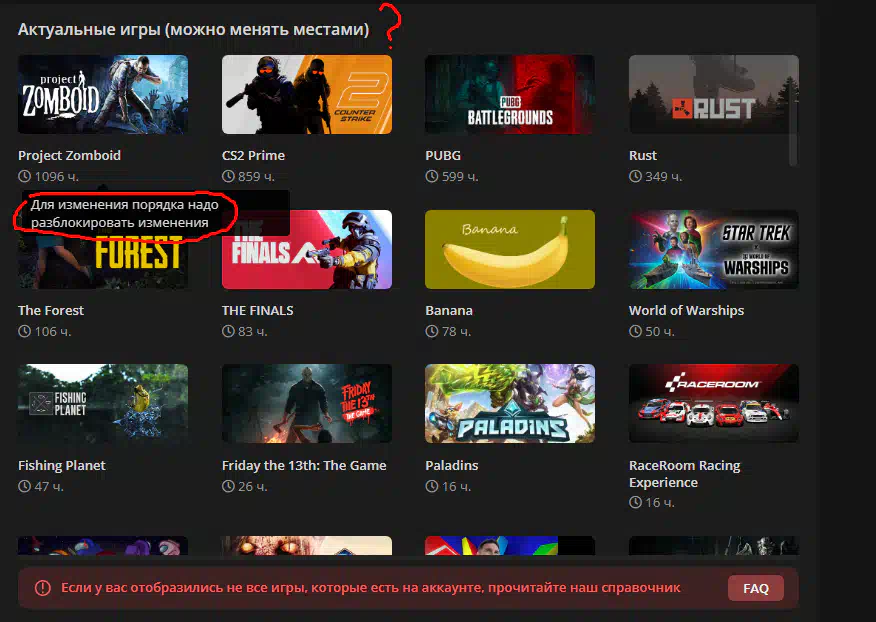876x622 pixels.
Task: Open the Paladins game cover
Action: point(510,403)
